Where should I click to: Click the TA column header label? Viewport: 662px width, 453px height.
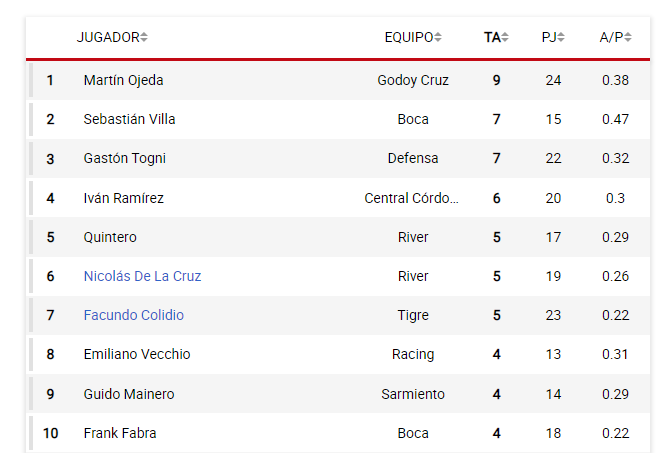pos(492,37)
